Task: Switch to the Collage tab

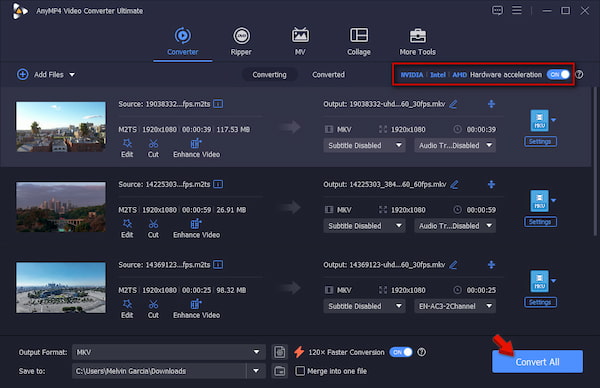Action: pyautogui.click(x=359, y=42)
